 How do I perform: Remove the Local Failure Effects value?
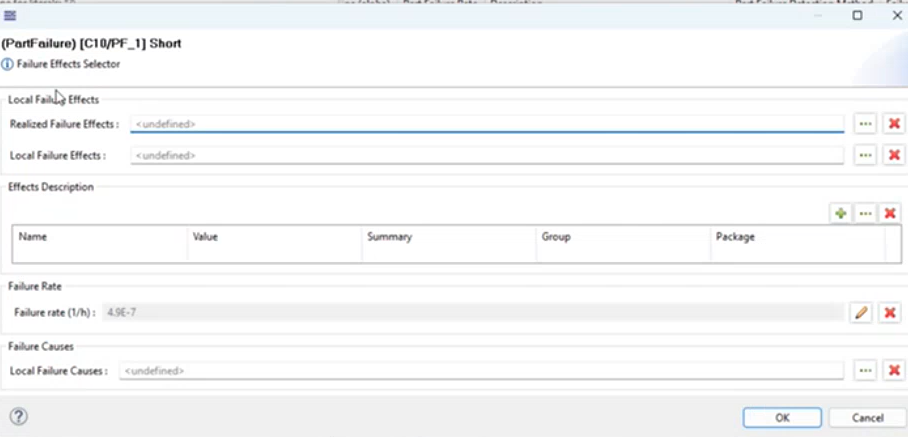894,155
